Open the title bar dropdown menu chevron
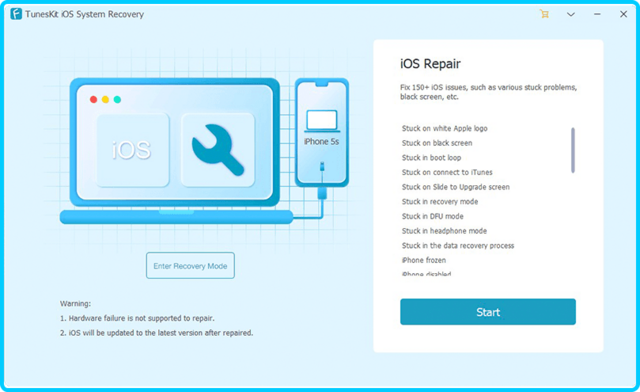 point(571,14)
